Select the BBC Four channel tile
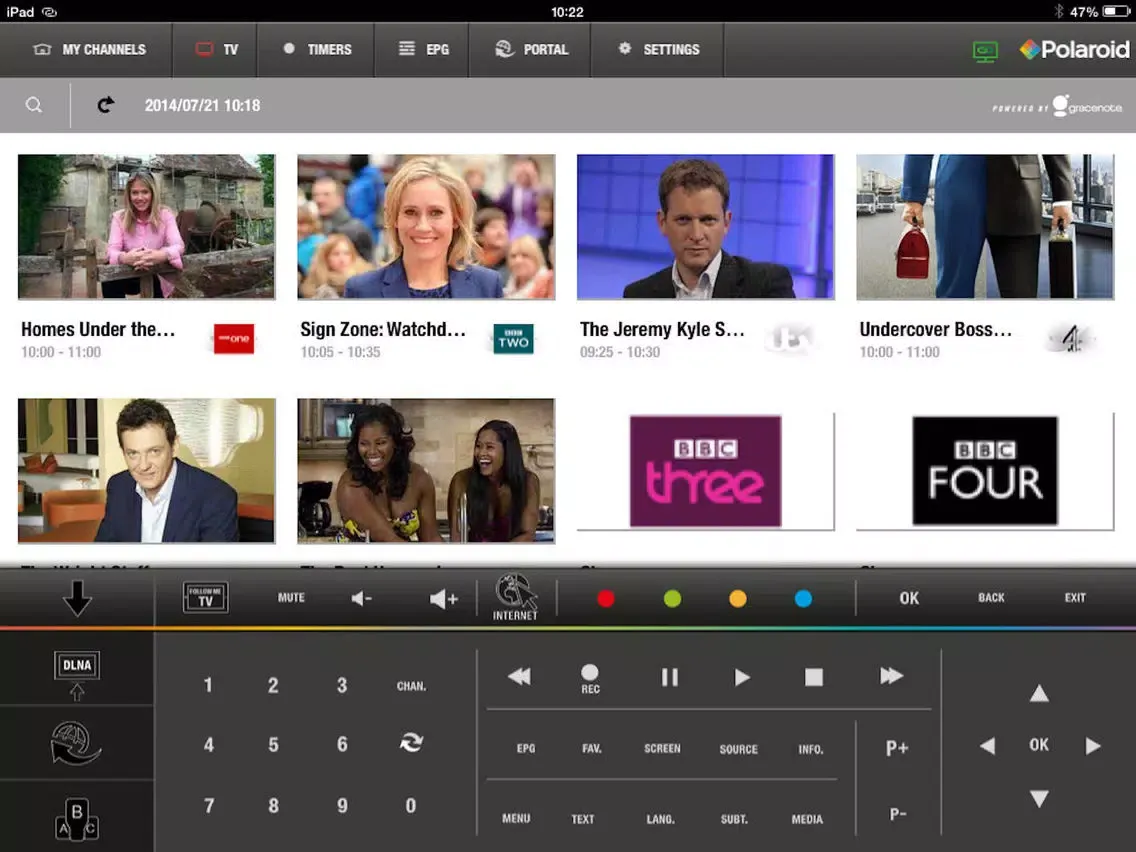This screenshot has width=1136, height=852. (x=985, y=471)
